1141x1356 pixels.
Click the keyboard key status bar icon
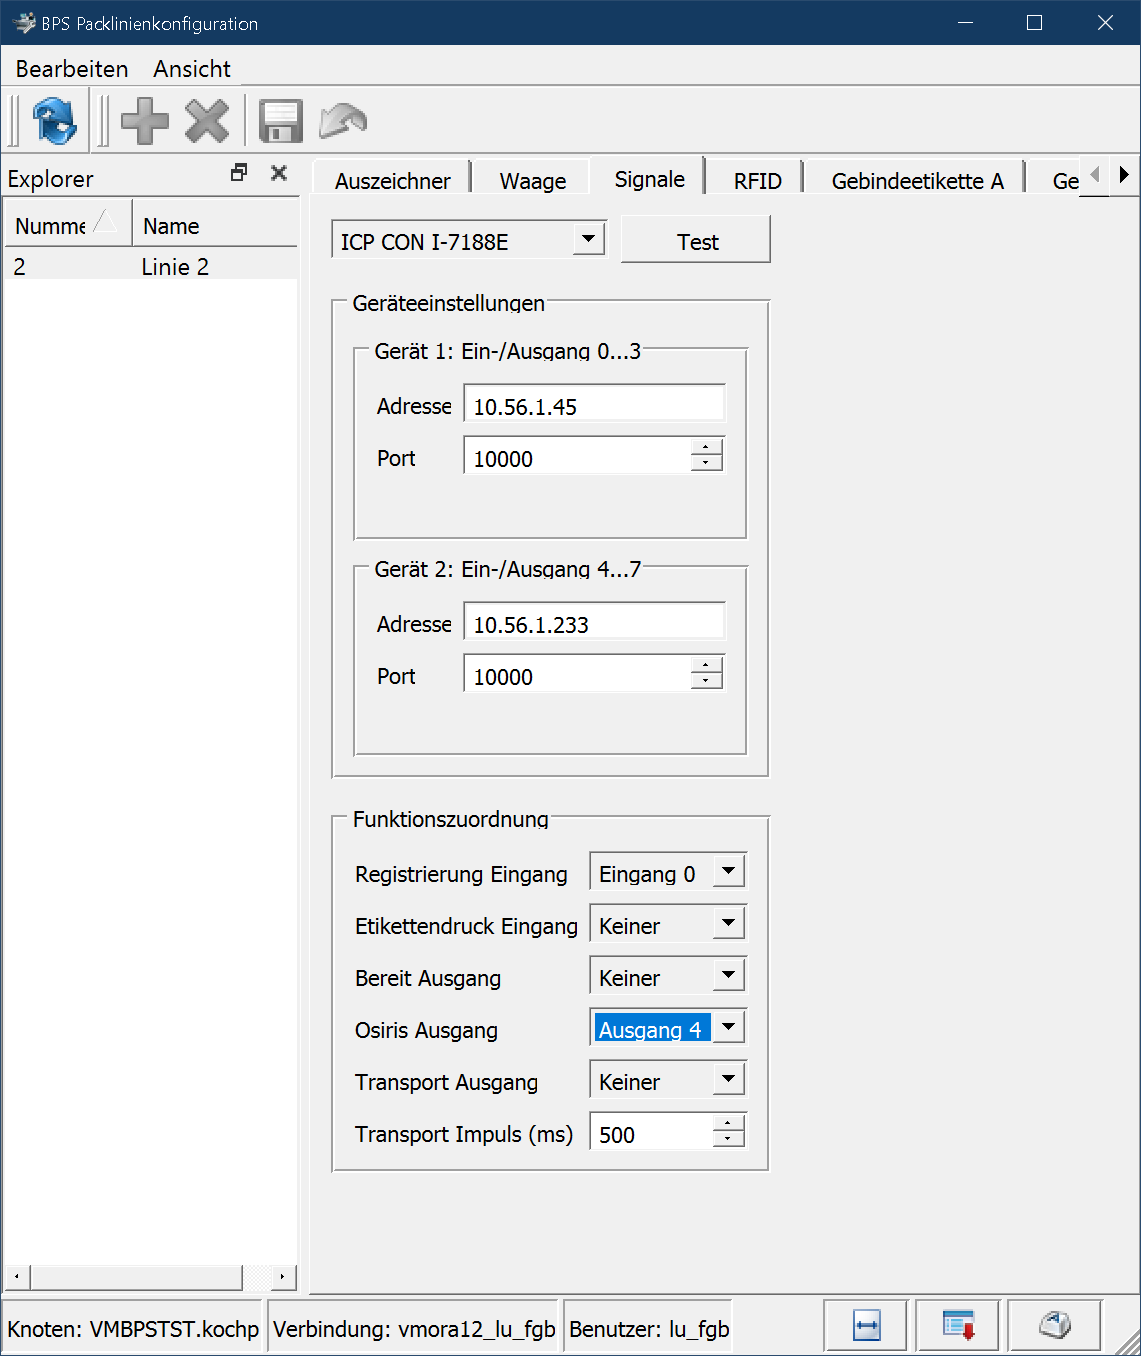coord(1054,1326)
